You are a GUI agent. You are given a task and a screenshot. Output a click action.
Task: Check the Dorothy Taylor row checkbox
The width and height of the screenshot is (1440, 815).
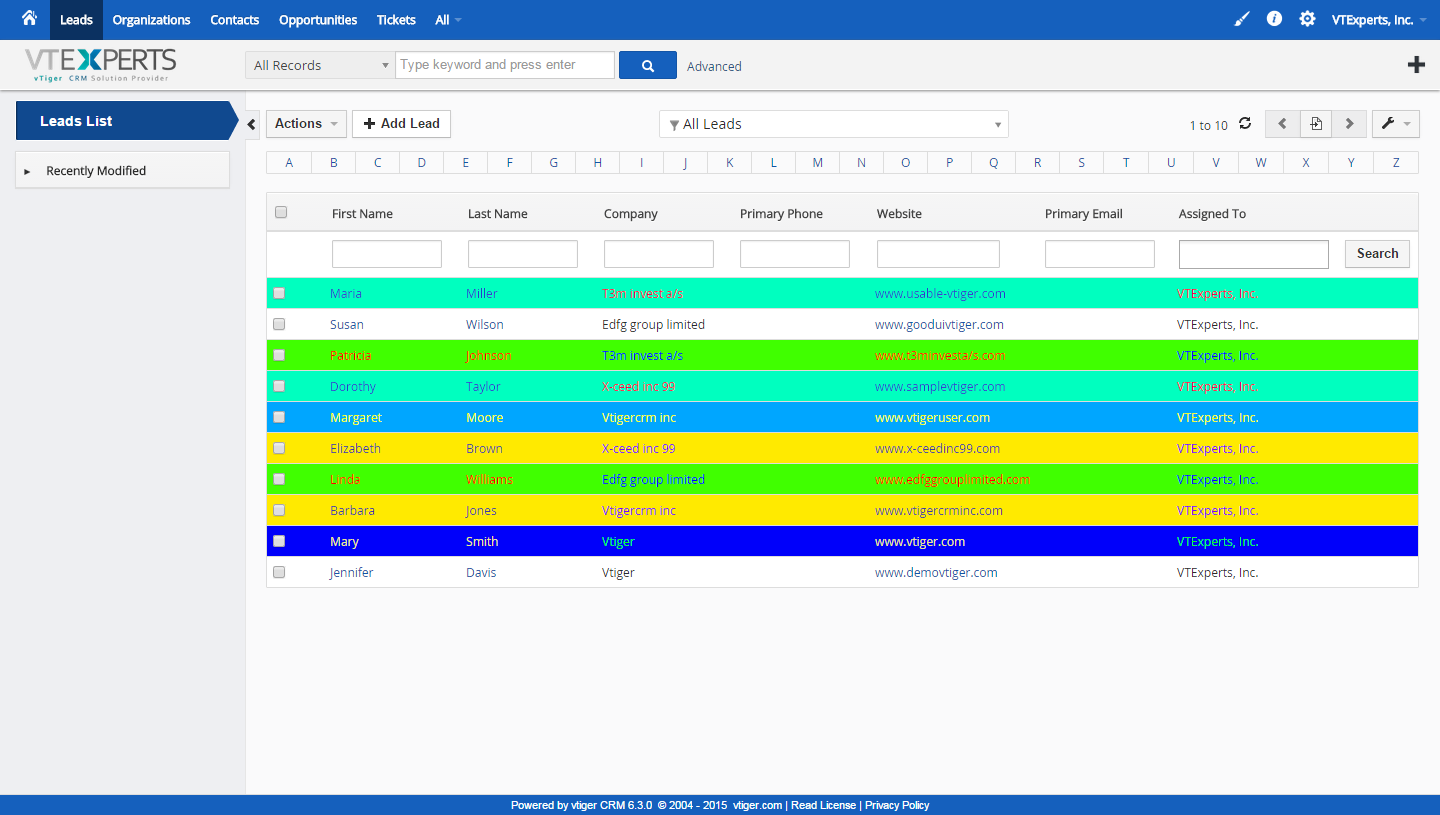pos(279,386)
